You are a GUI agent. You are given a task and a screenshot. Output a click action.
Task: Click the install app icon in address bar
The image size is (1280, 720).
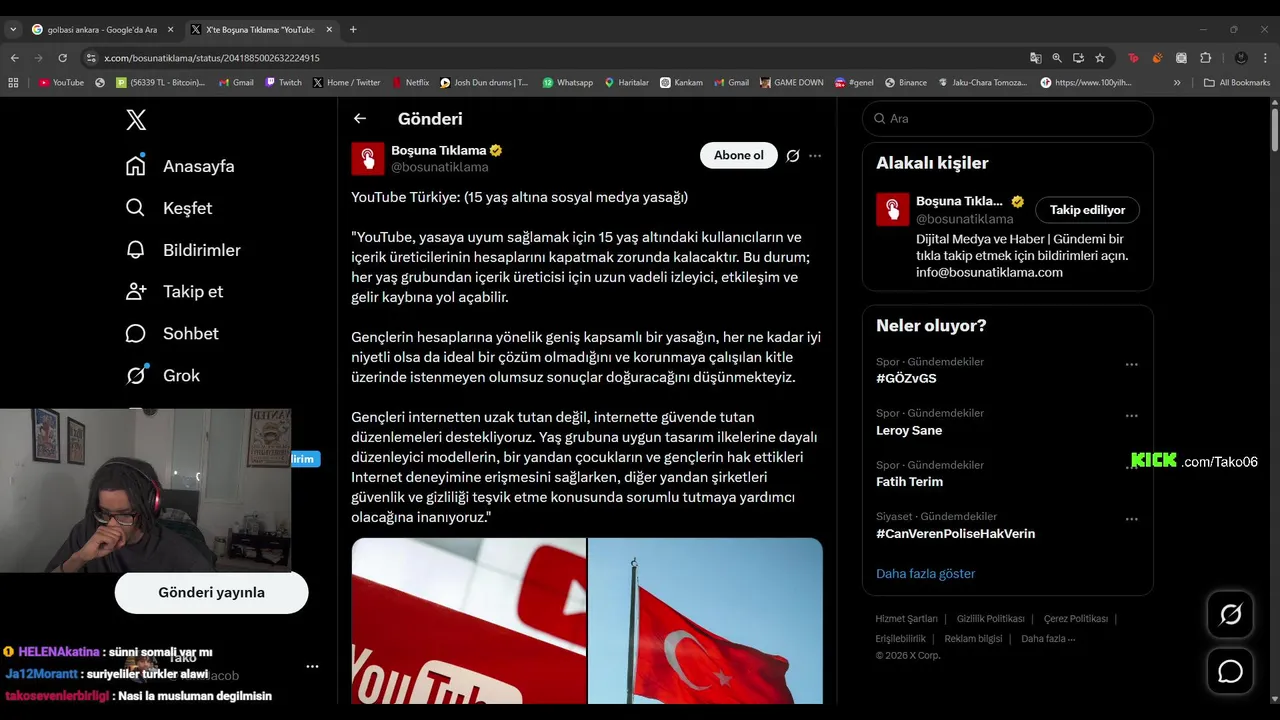1078,58
